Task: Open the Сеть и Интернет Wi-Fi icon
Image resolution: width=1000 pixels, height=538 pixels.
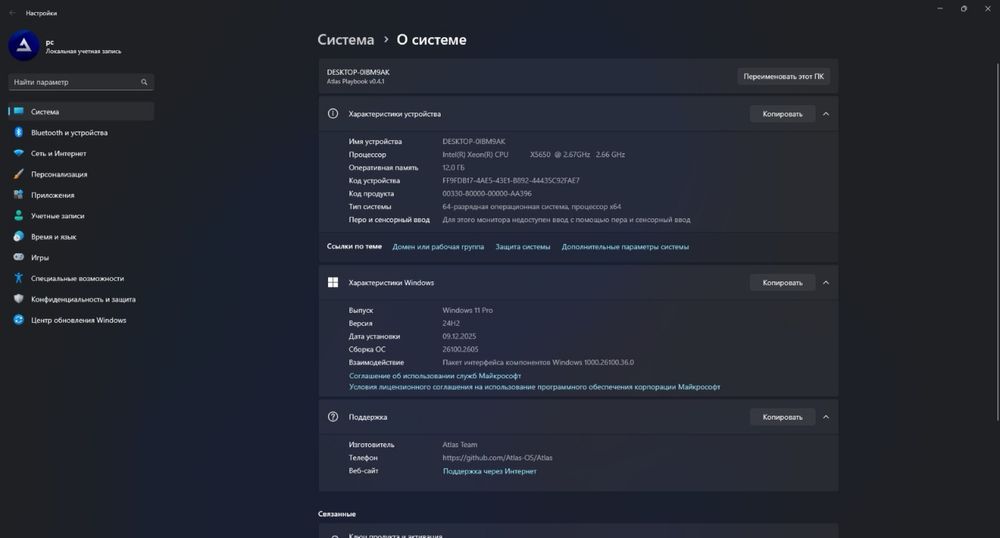Action: click(18, 153)
